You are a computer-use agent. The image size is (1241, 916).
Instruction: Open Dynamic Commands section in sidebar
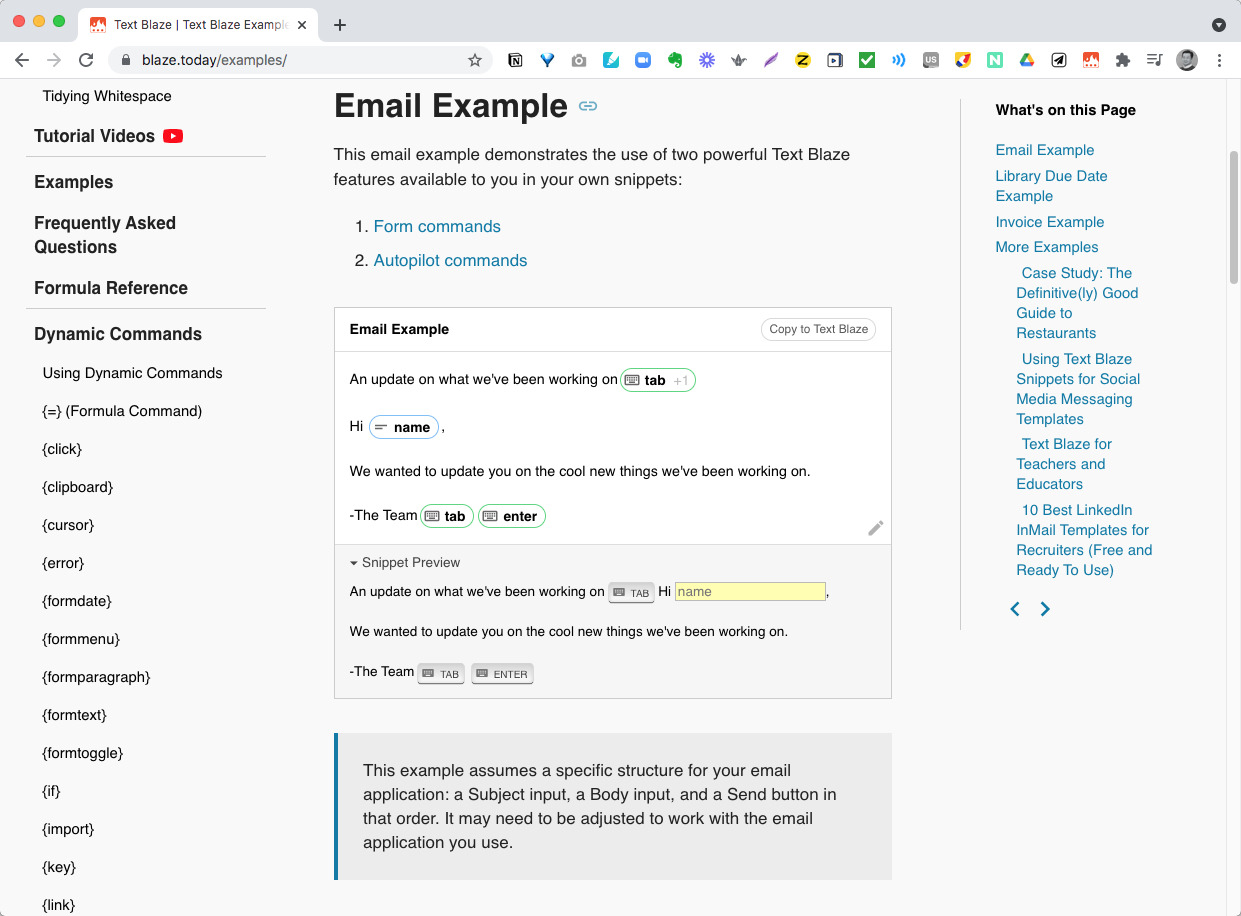coord(118,334)
